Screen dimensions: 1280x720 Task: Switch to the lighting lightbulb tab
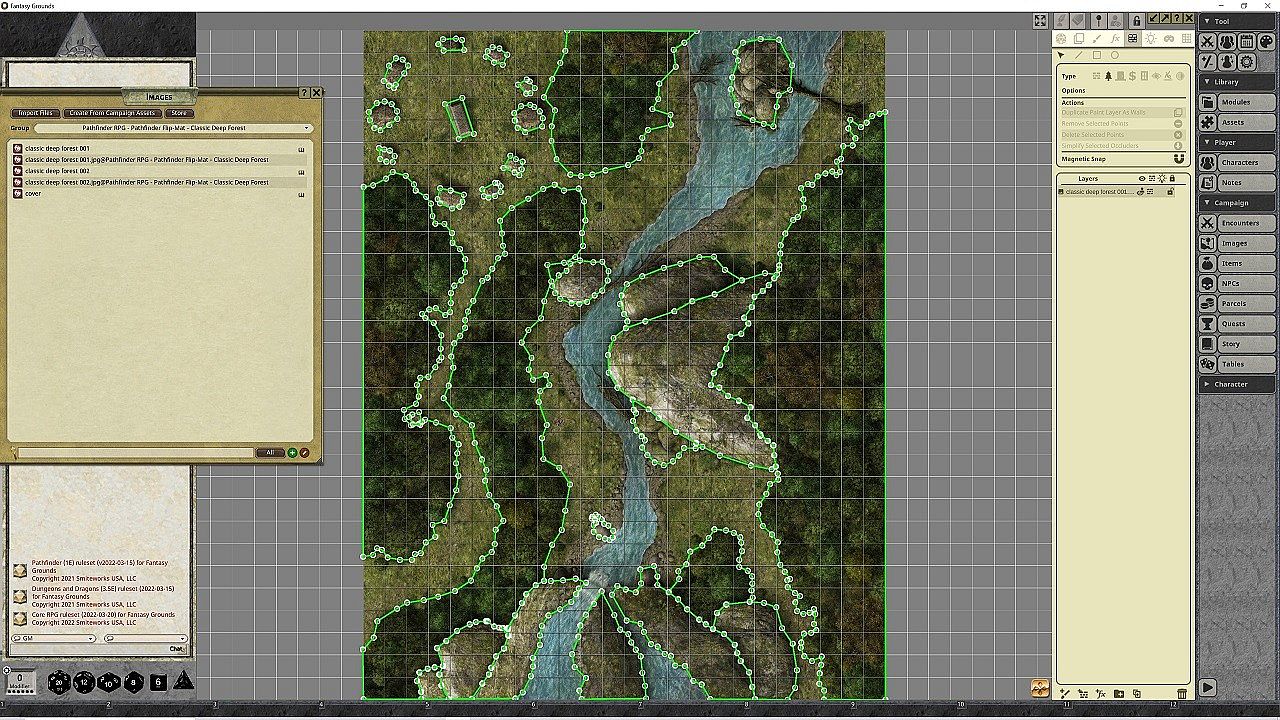(x=1150, y=39)
